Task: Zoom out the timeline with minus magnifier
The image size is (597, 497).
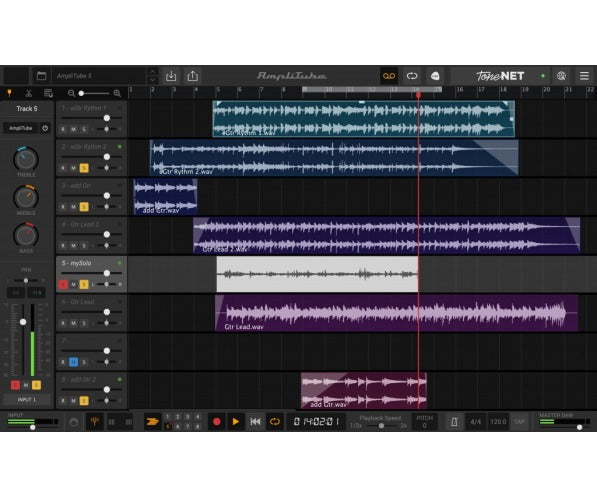Action: pos(71,93)
